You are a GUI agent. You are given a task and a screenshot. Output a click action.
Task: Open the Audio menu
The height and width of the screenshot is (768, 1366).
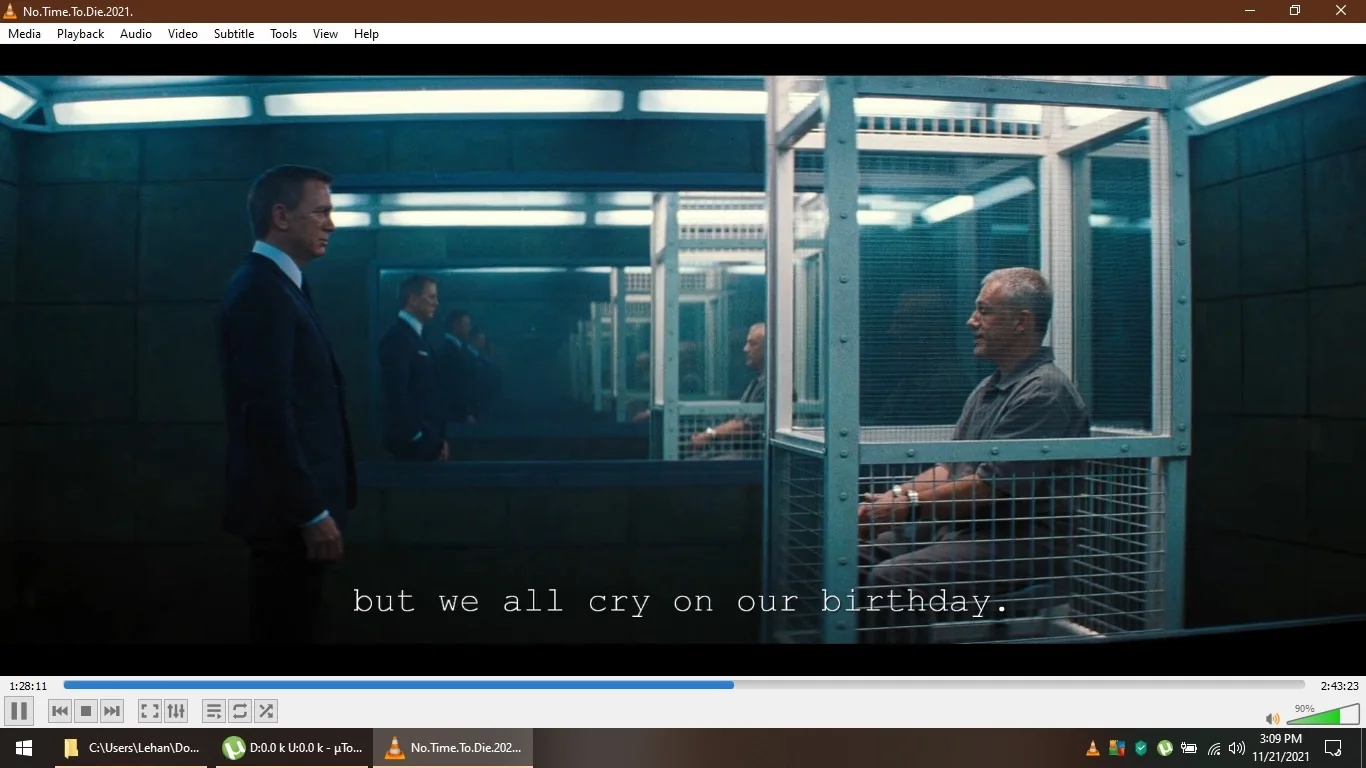[136, 34]
